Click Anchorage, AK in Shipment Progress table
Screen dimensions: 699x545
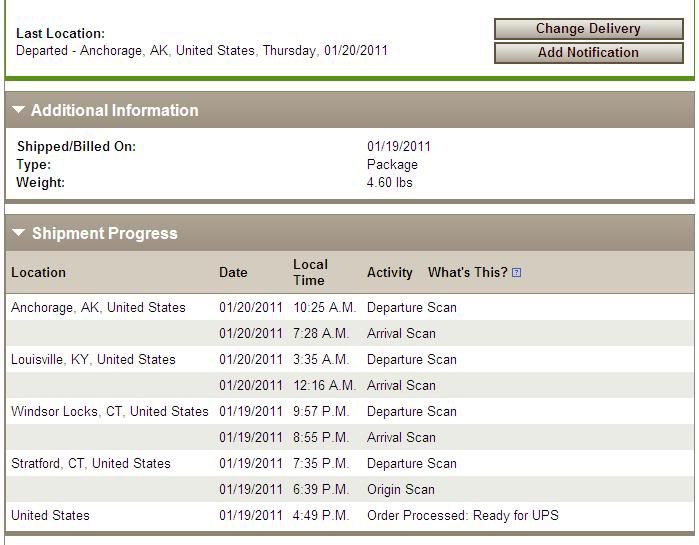(98, 307)
